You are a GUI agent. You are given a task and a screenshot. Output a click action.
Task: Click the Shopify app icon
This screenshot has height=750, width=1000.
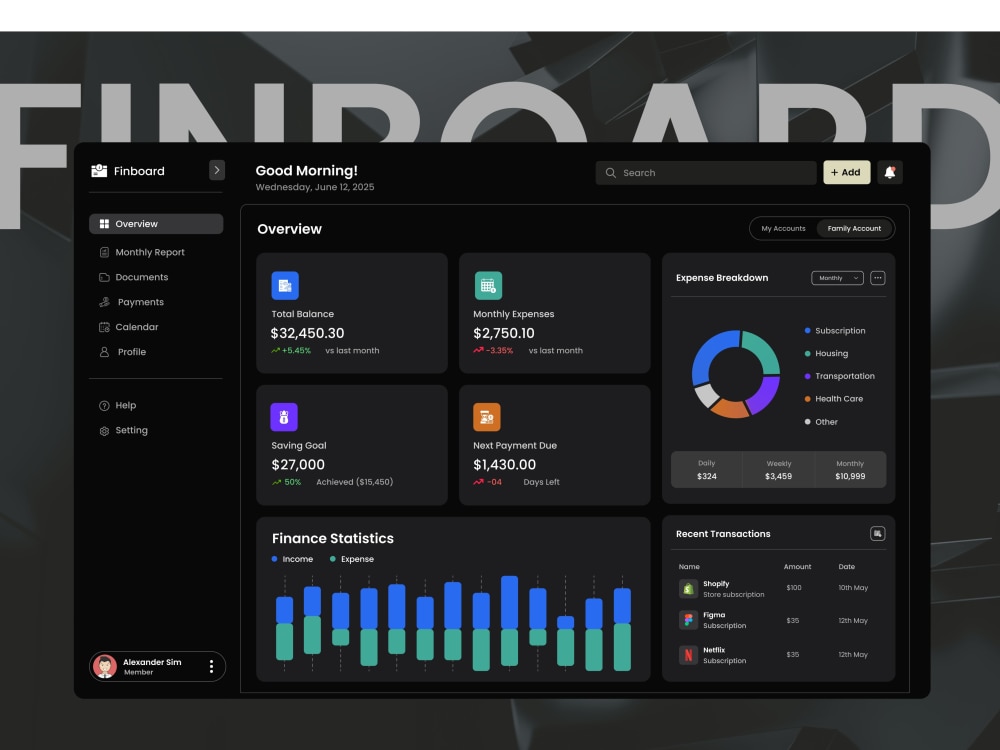tap(688, 588)
